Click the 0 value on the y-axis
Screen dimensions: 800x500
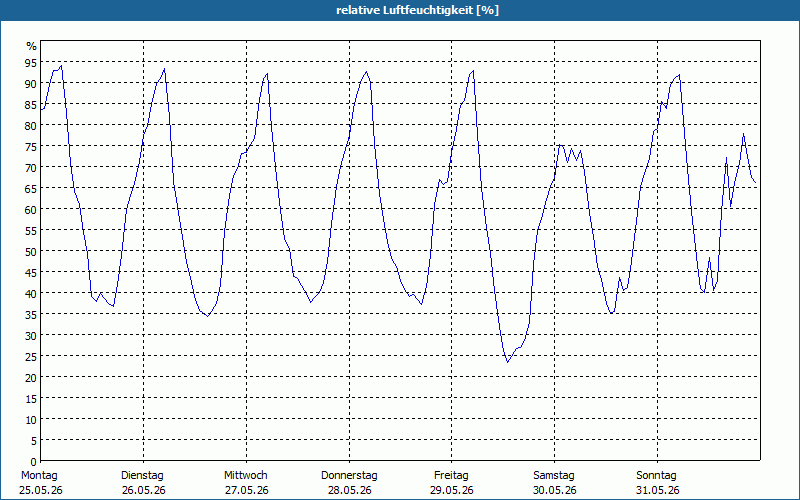pyautogui.click(x=34, y=462)
